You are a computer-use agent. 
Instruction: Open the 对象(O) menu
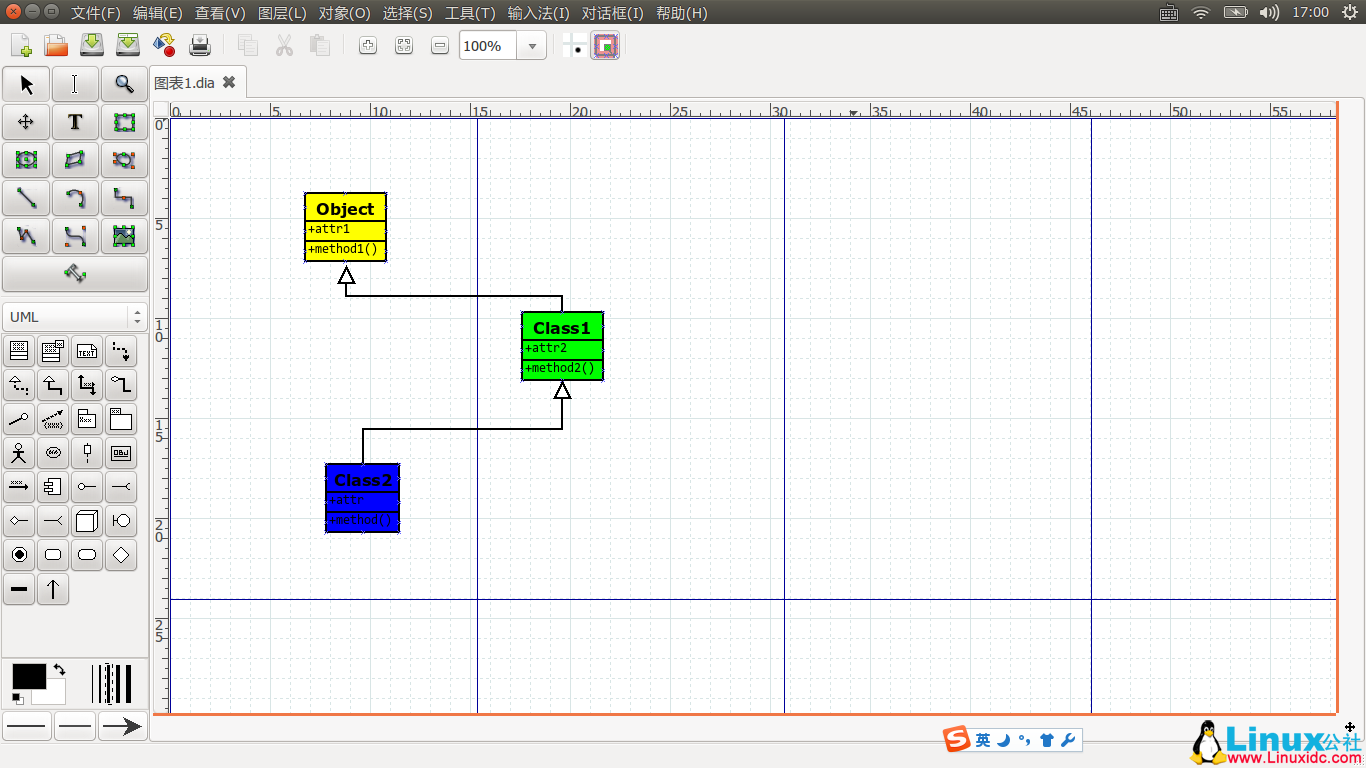click(344, 13)
